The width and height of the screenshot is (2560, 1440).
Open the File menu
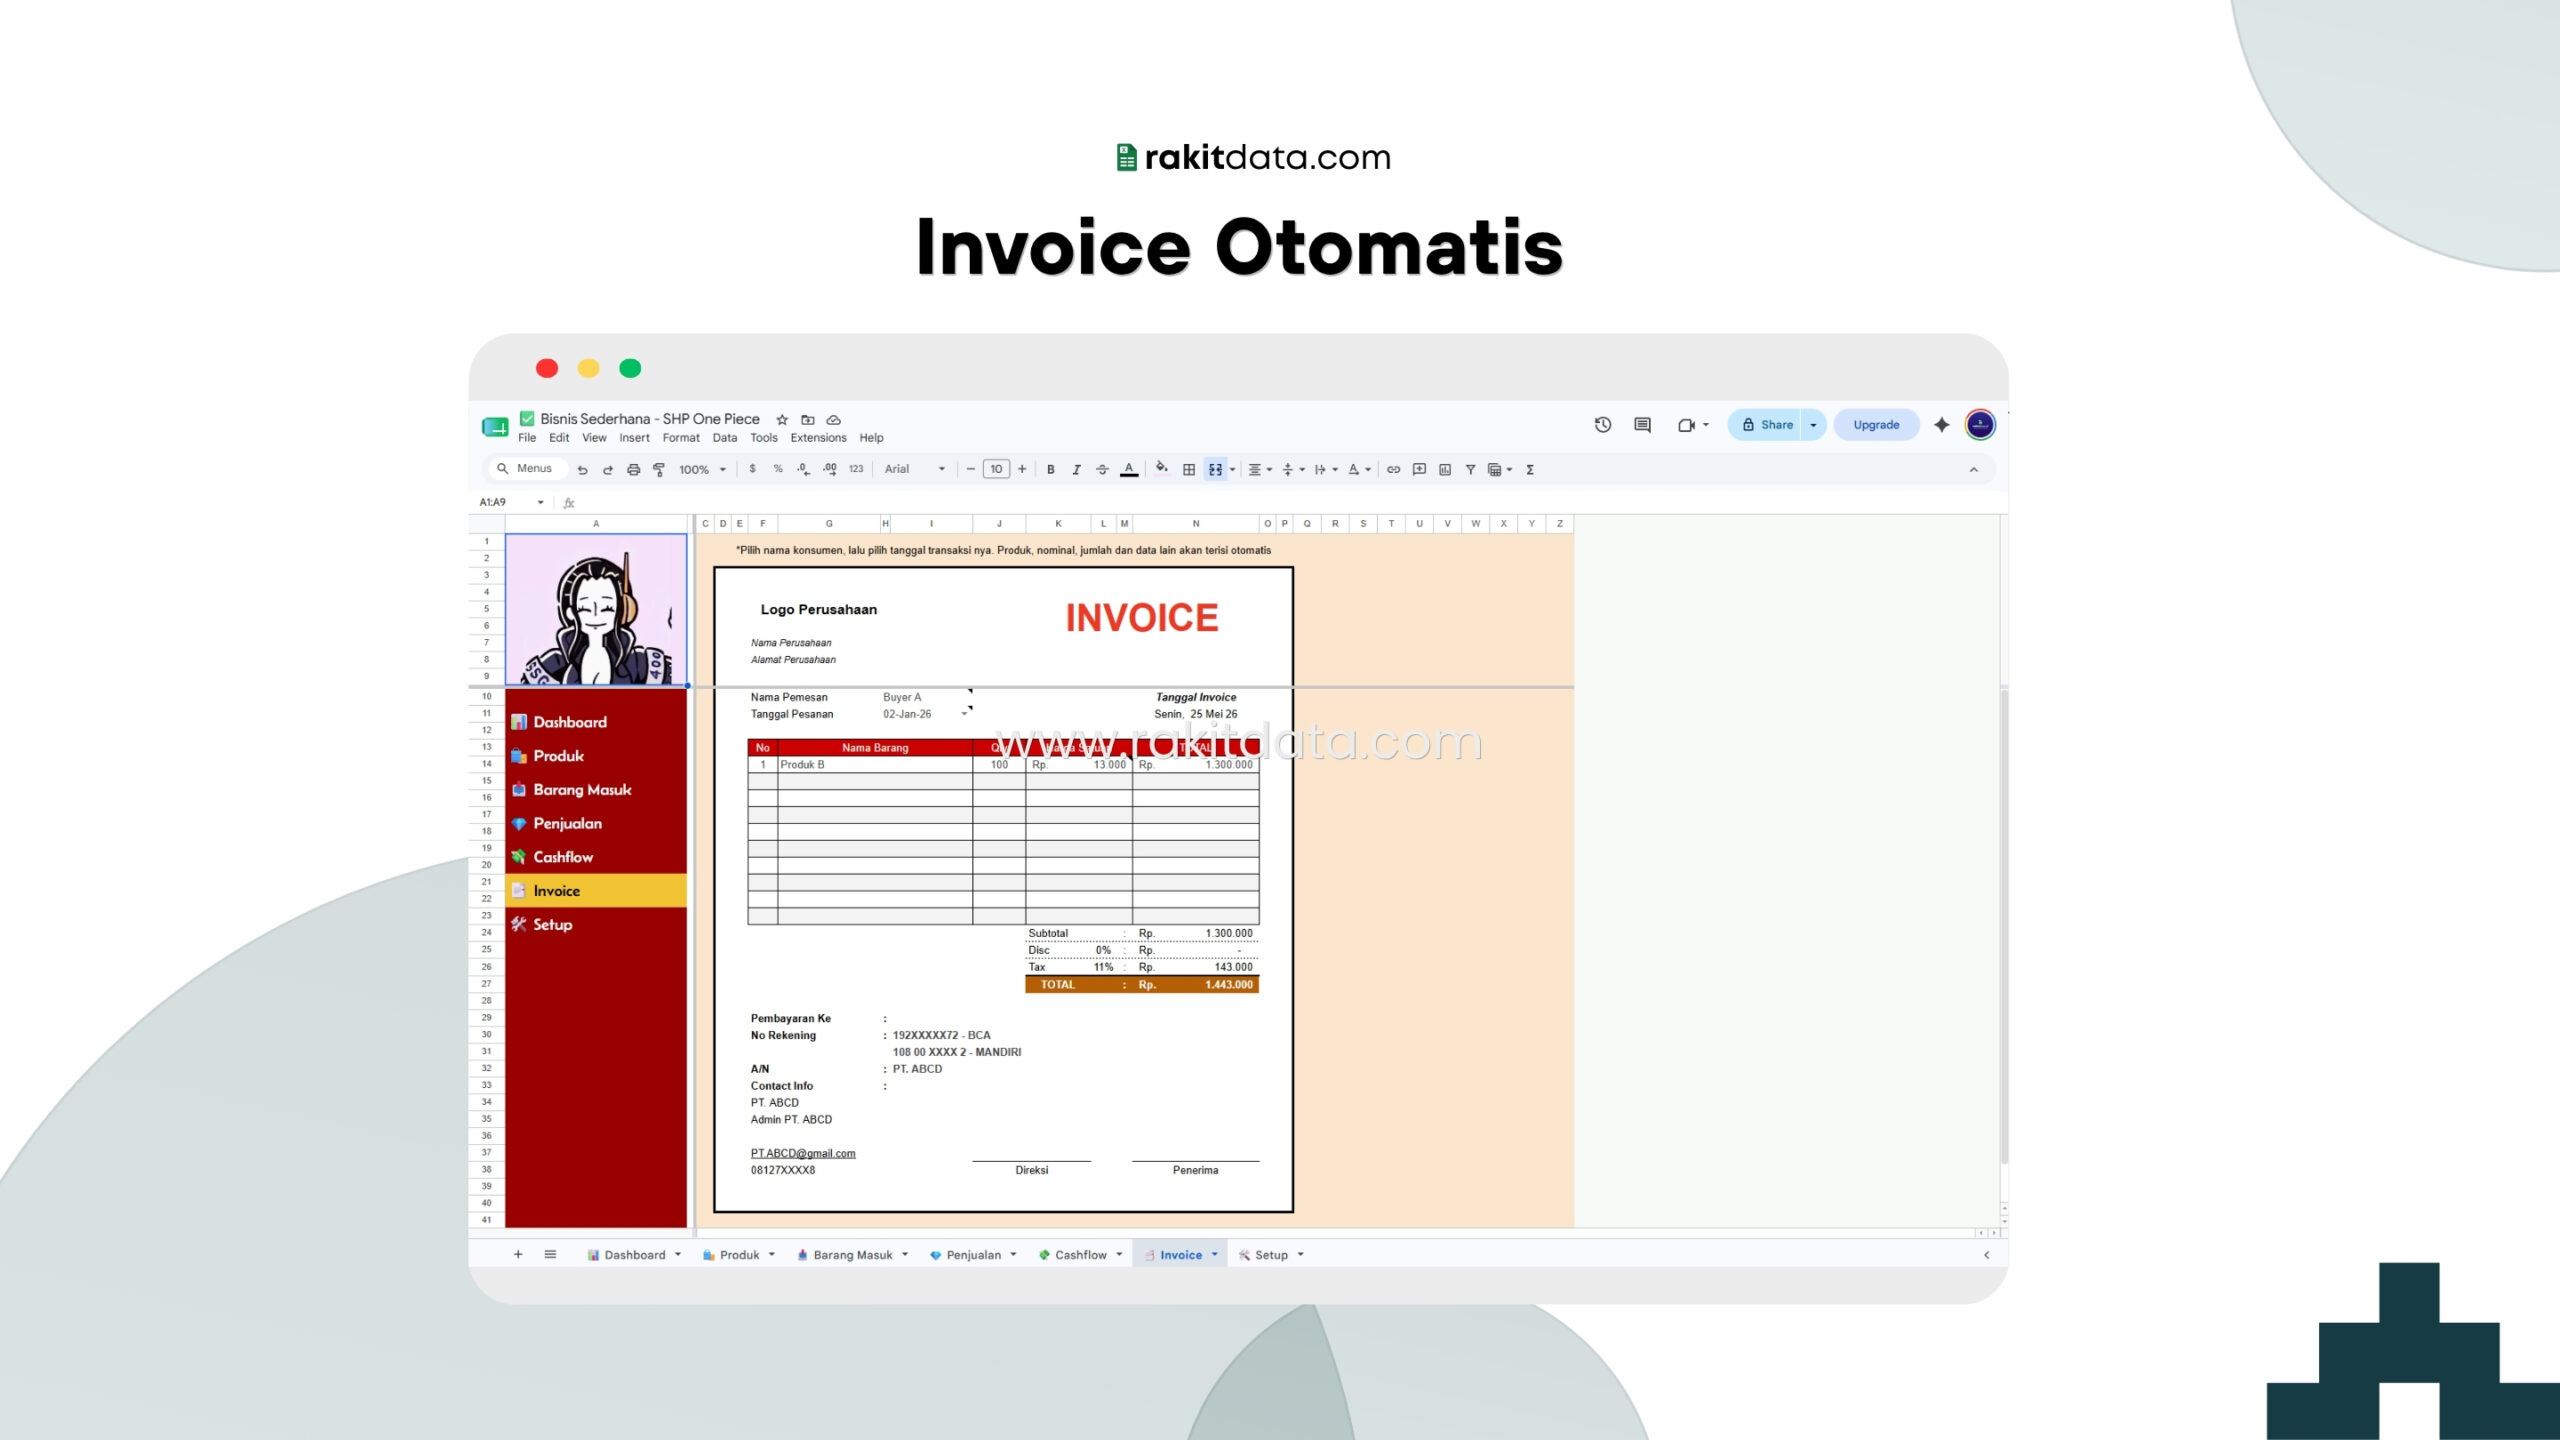[x=527, y=438]
